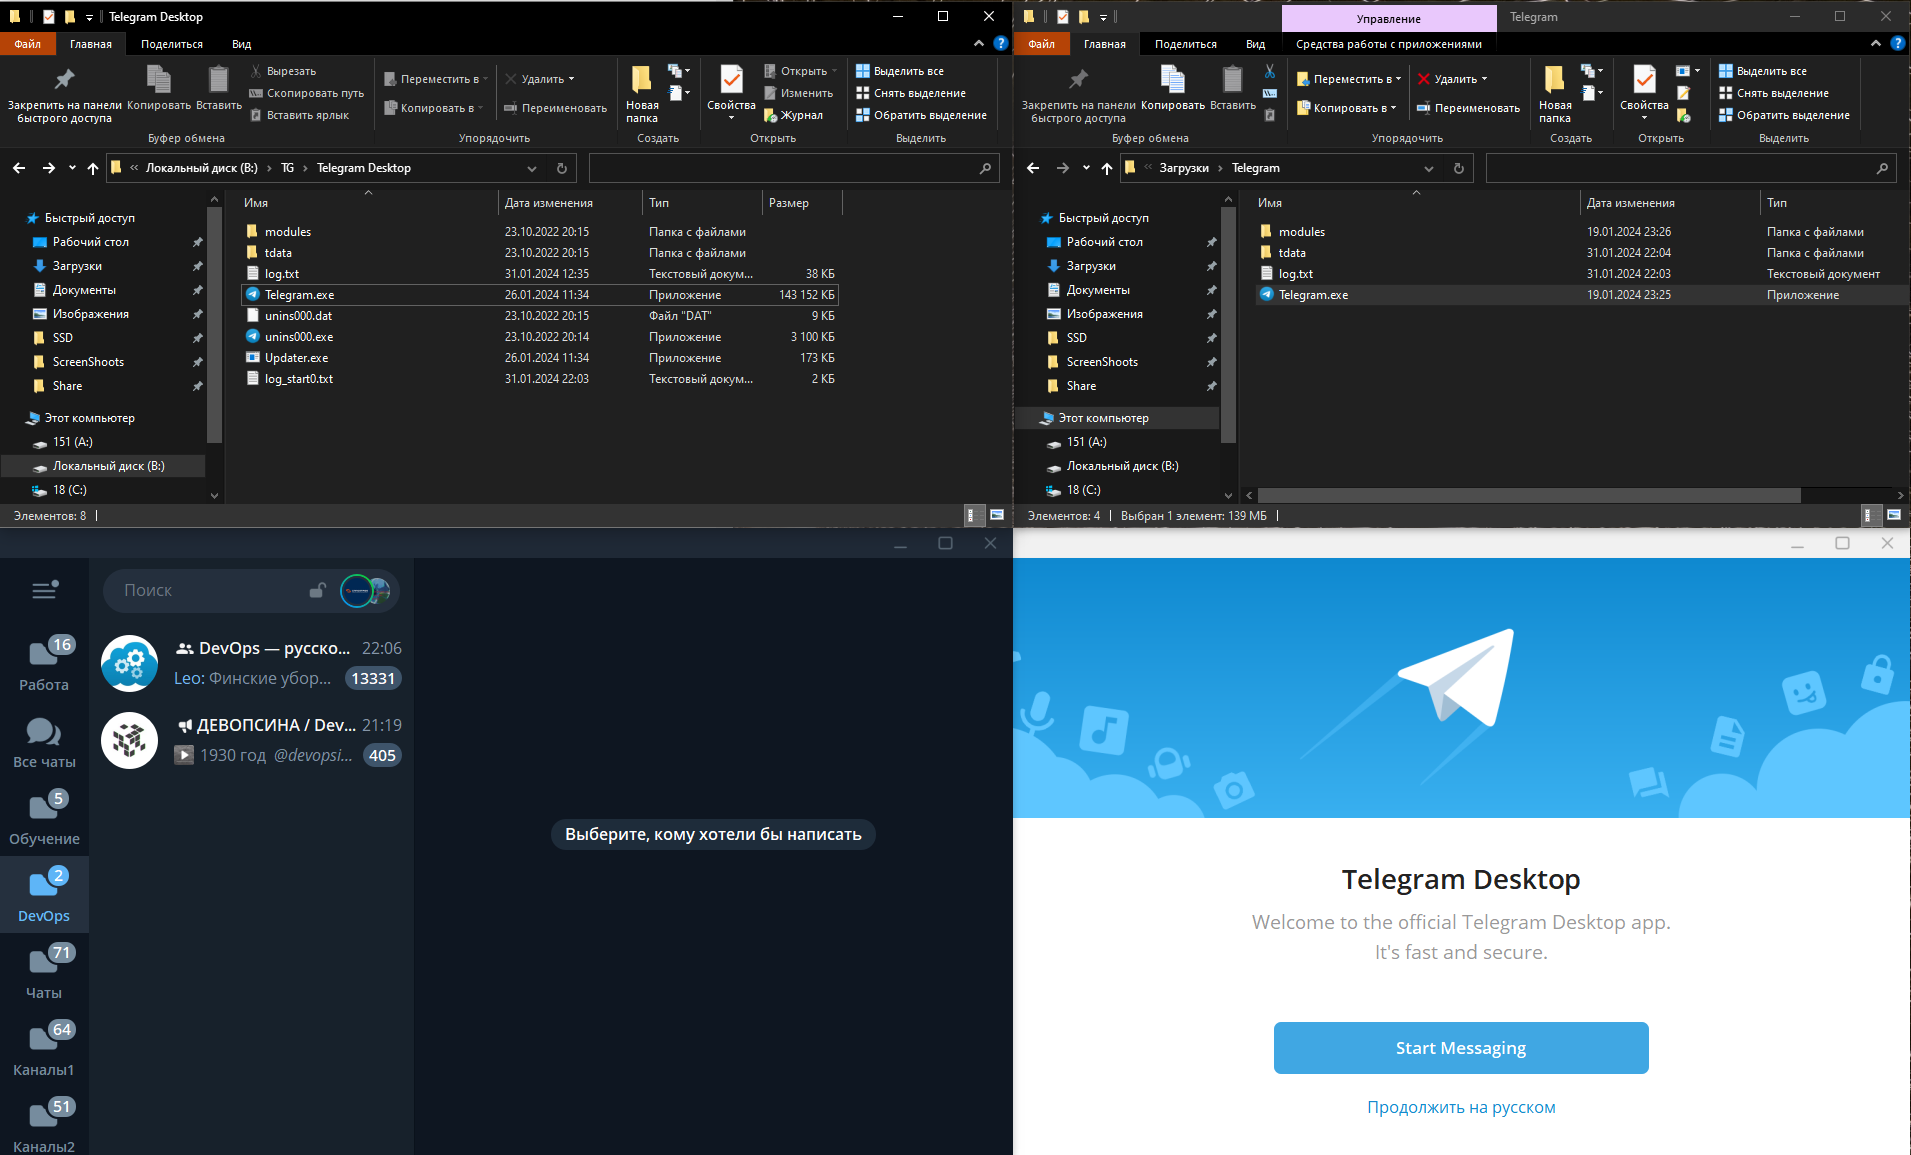Viewport: 1911px width, 1155px height.
Task: Select tdata folder in right Explorer
Action: [1581, 253]
